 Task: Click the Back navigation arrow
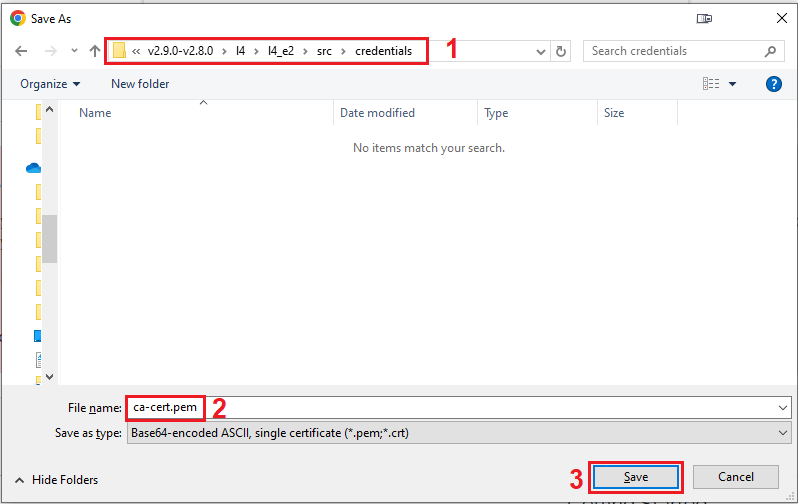(20, 51)
